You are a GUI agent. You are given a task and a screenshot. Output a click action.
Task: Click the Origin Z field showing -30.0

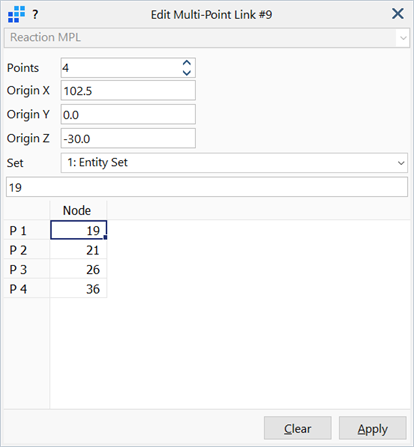(128, 139)
